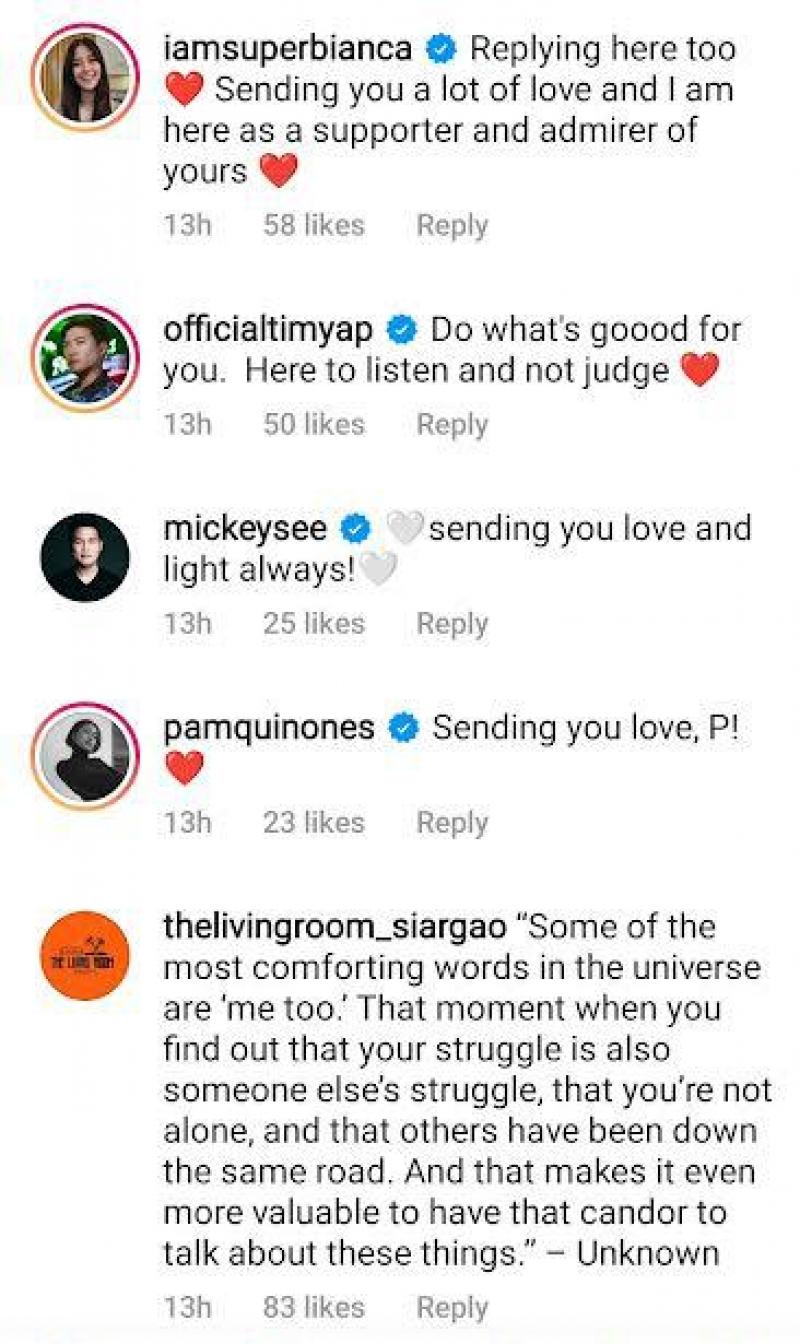Open the pamquinones username link
800x1344 pixels.
[x=269, y=728]
